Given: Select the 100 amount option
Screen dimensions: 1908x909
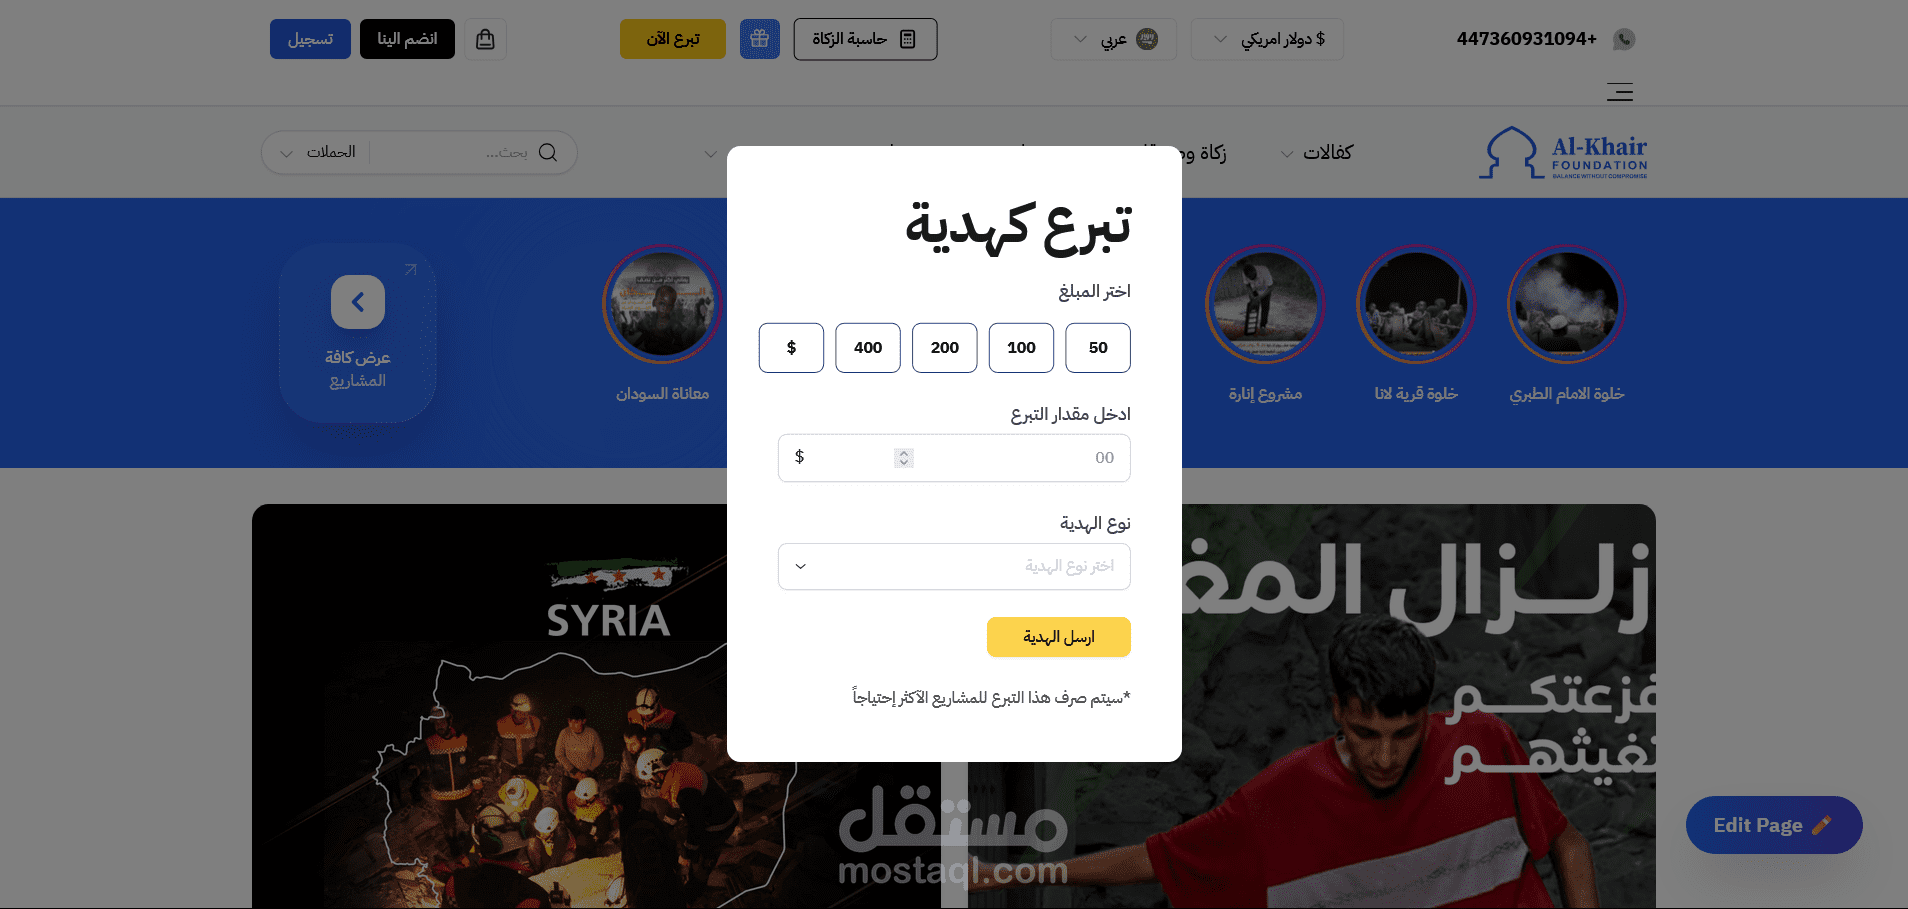Looking at the screenshot, I should point(1021,348).
